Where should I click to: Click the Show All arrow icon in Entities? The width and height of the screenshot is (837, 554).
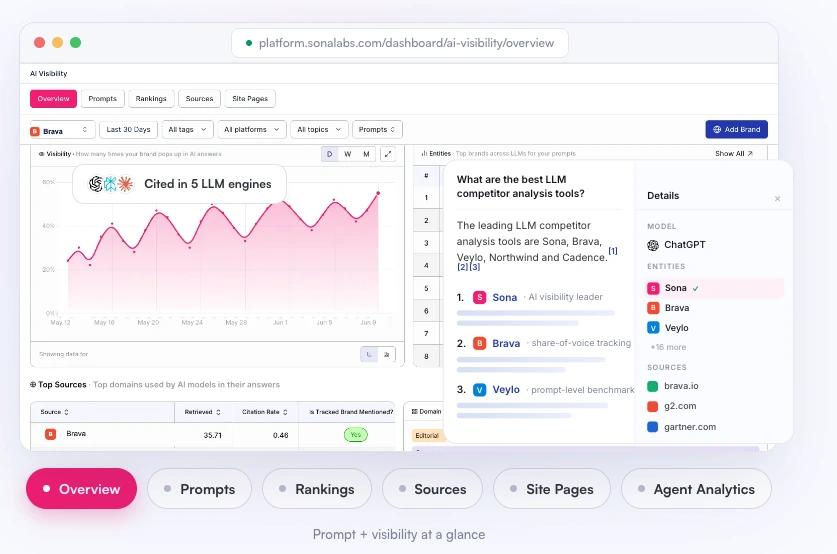coord(750,154)
